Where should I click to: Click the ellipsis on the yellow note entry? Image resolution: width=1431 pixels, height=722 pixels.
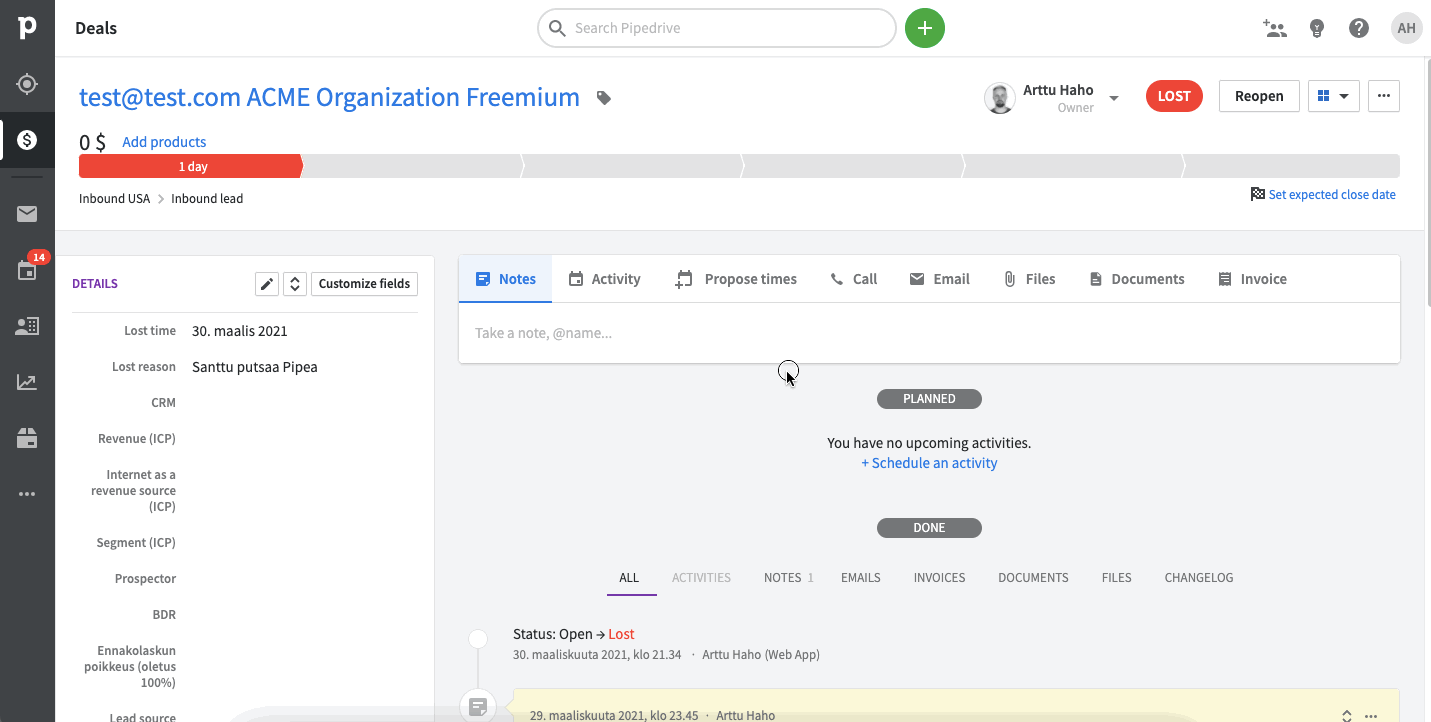point(1371,716)
